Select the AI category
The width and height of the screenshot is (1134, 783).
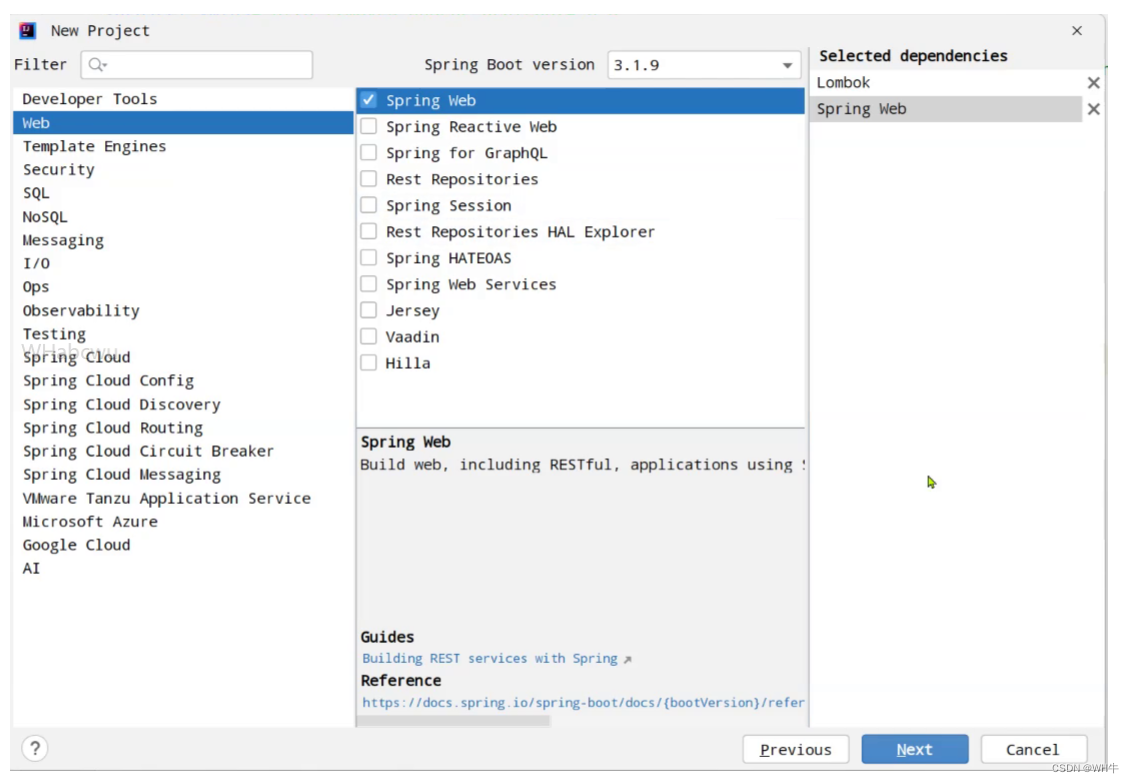click(x=183, y=569)
